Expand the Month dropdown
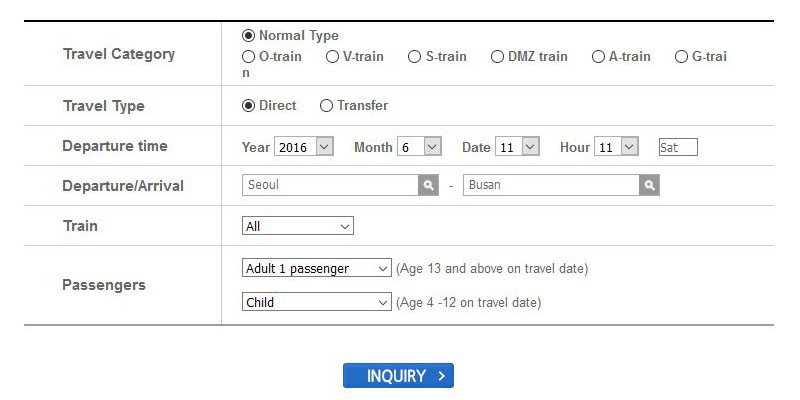 point(419,147)
